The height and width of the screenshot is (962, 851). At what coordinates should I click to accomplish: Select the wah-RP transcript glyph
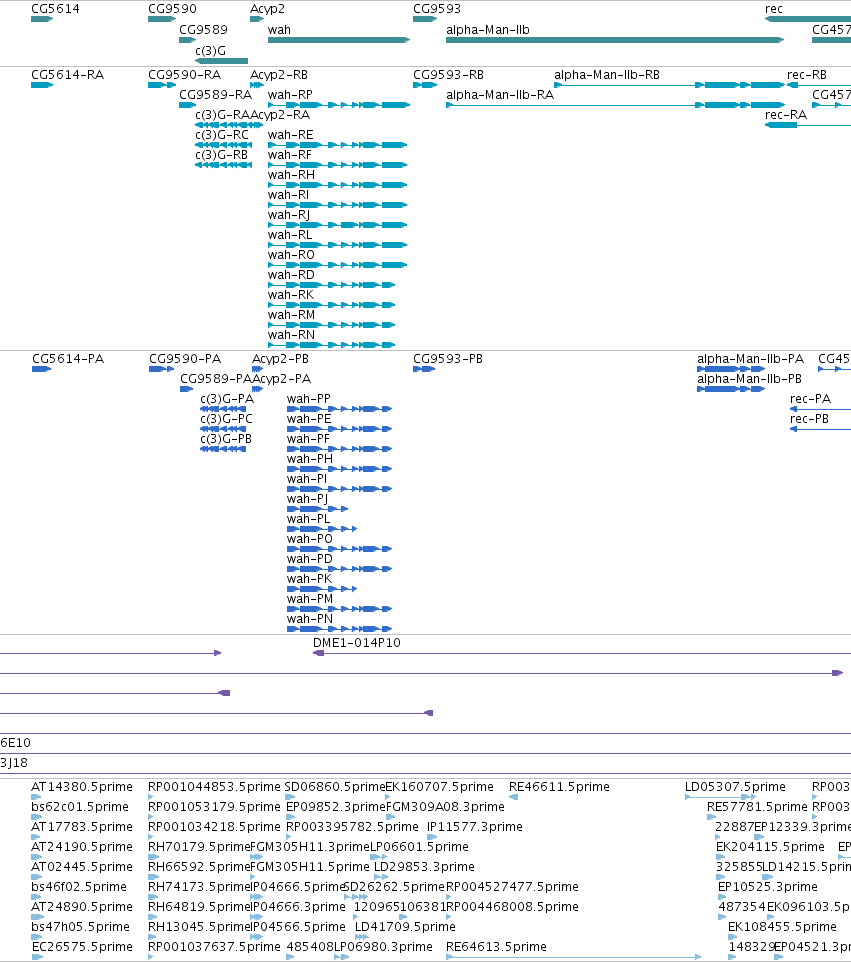(x=339, y=105)
